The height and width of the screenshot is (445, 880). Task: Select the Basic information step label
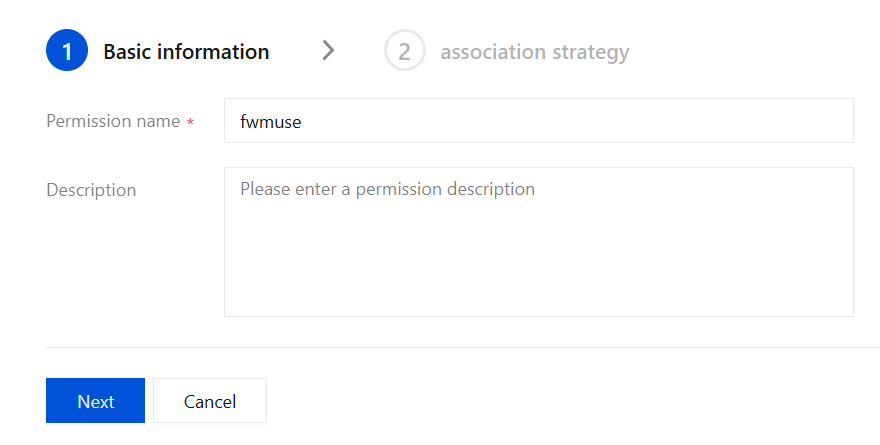click(186, 52)
